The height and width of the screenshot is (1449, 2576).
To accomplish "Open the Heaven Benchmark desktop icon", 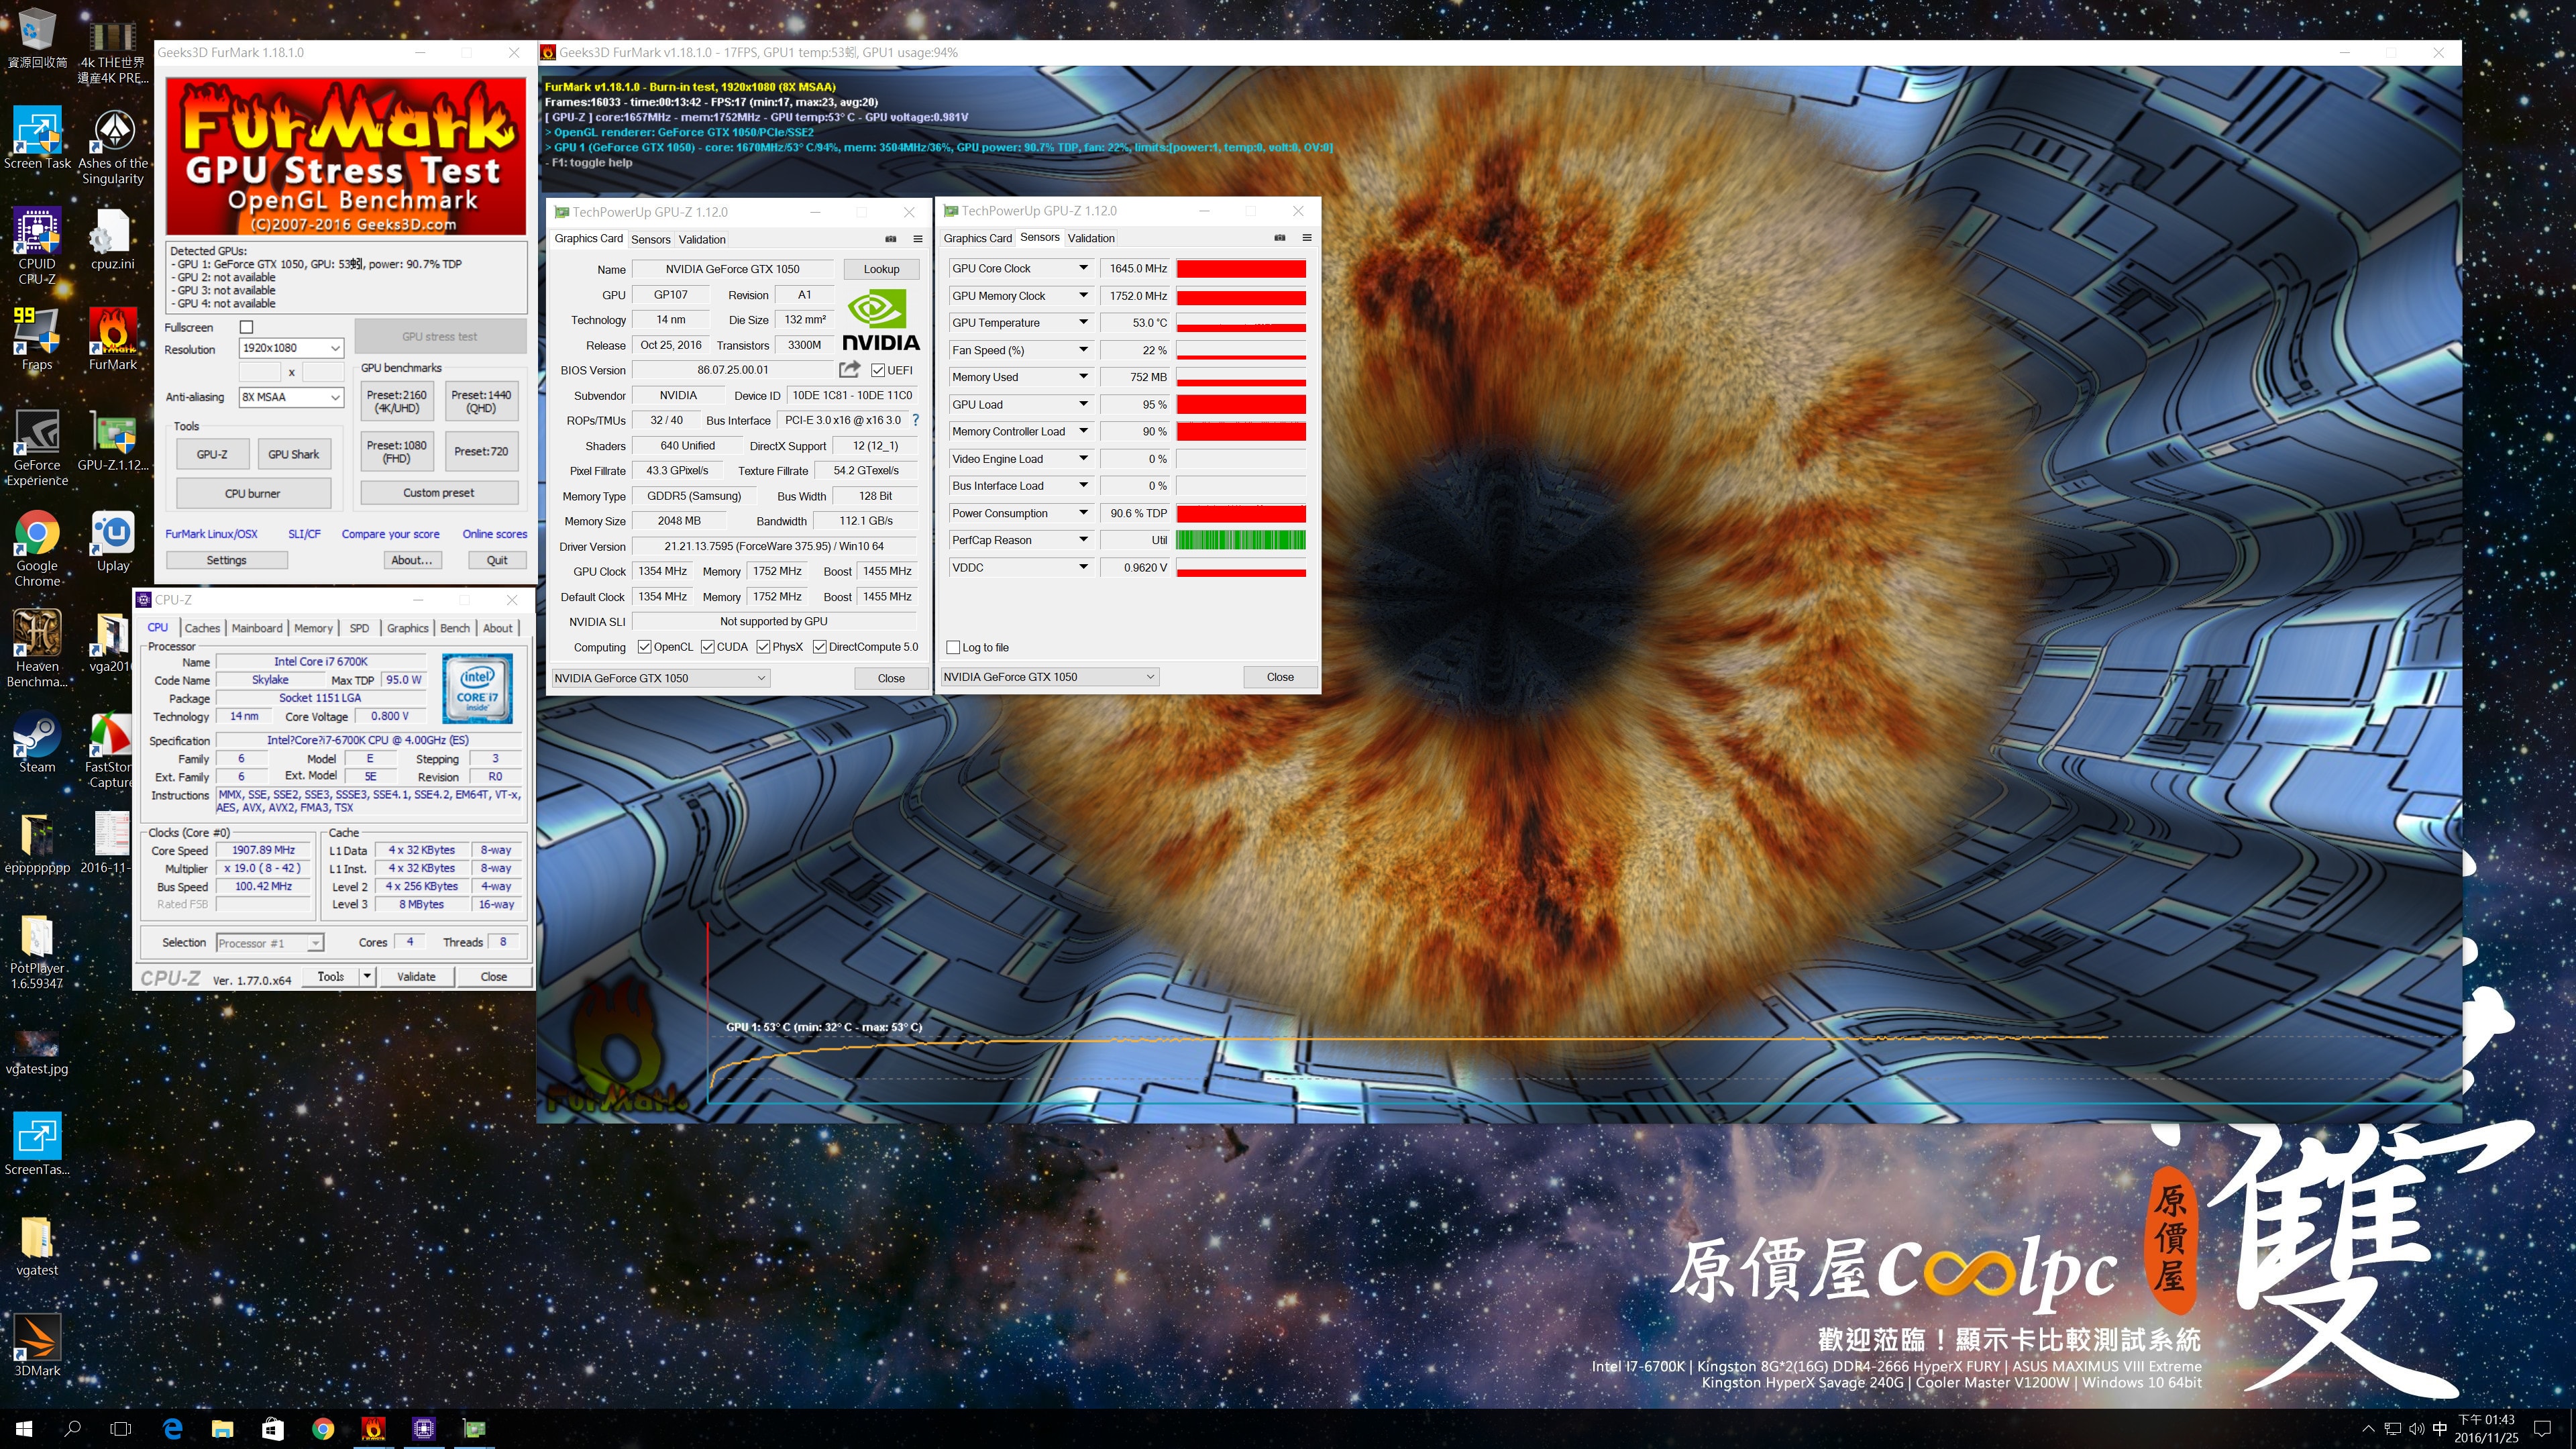I will [37, 649].
